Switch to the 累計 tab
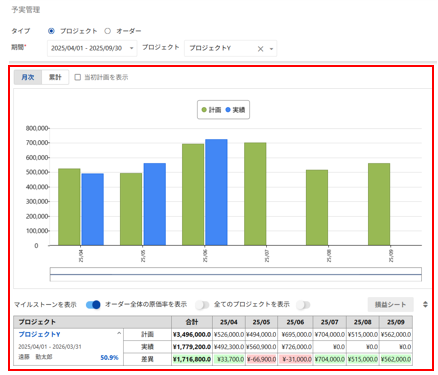438x375 pixels. (x=55, y=77)
